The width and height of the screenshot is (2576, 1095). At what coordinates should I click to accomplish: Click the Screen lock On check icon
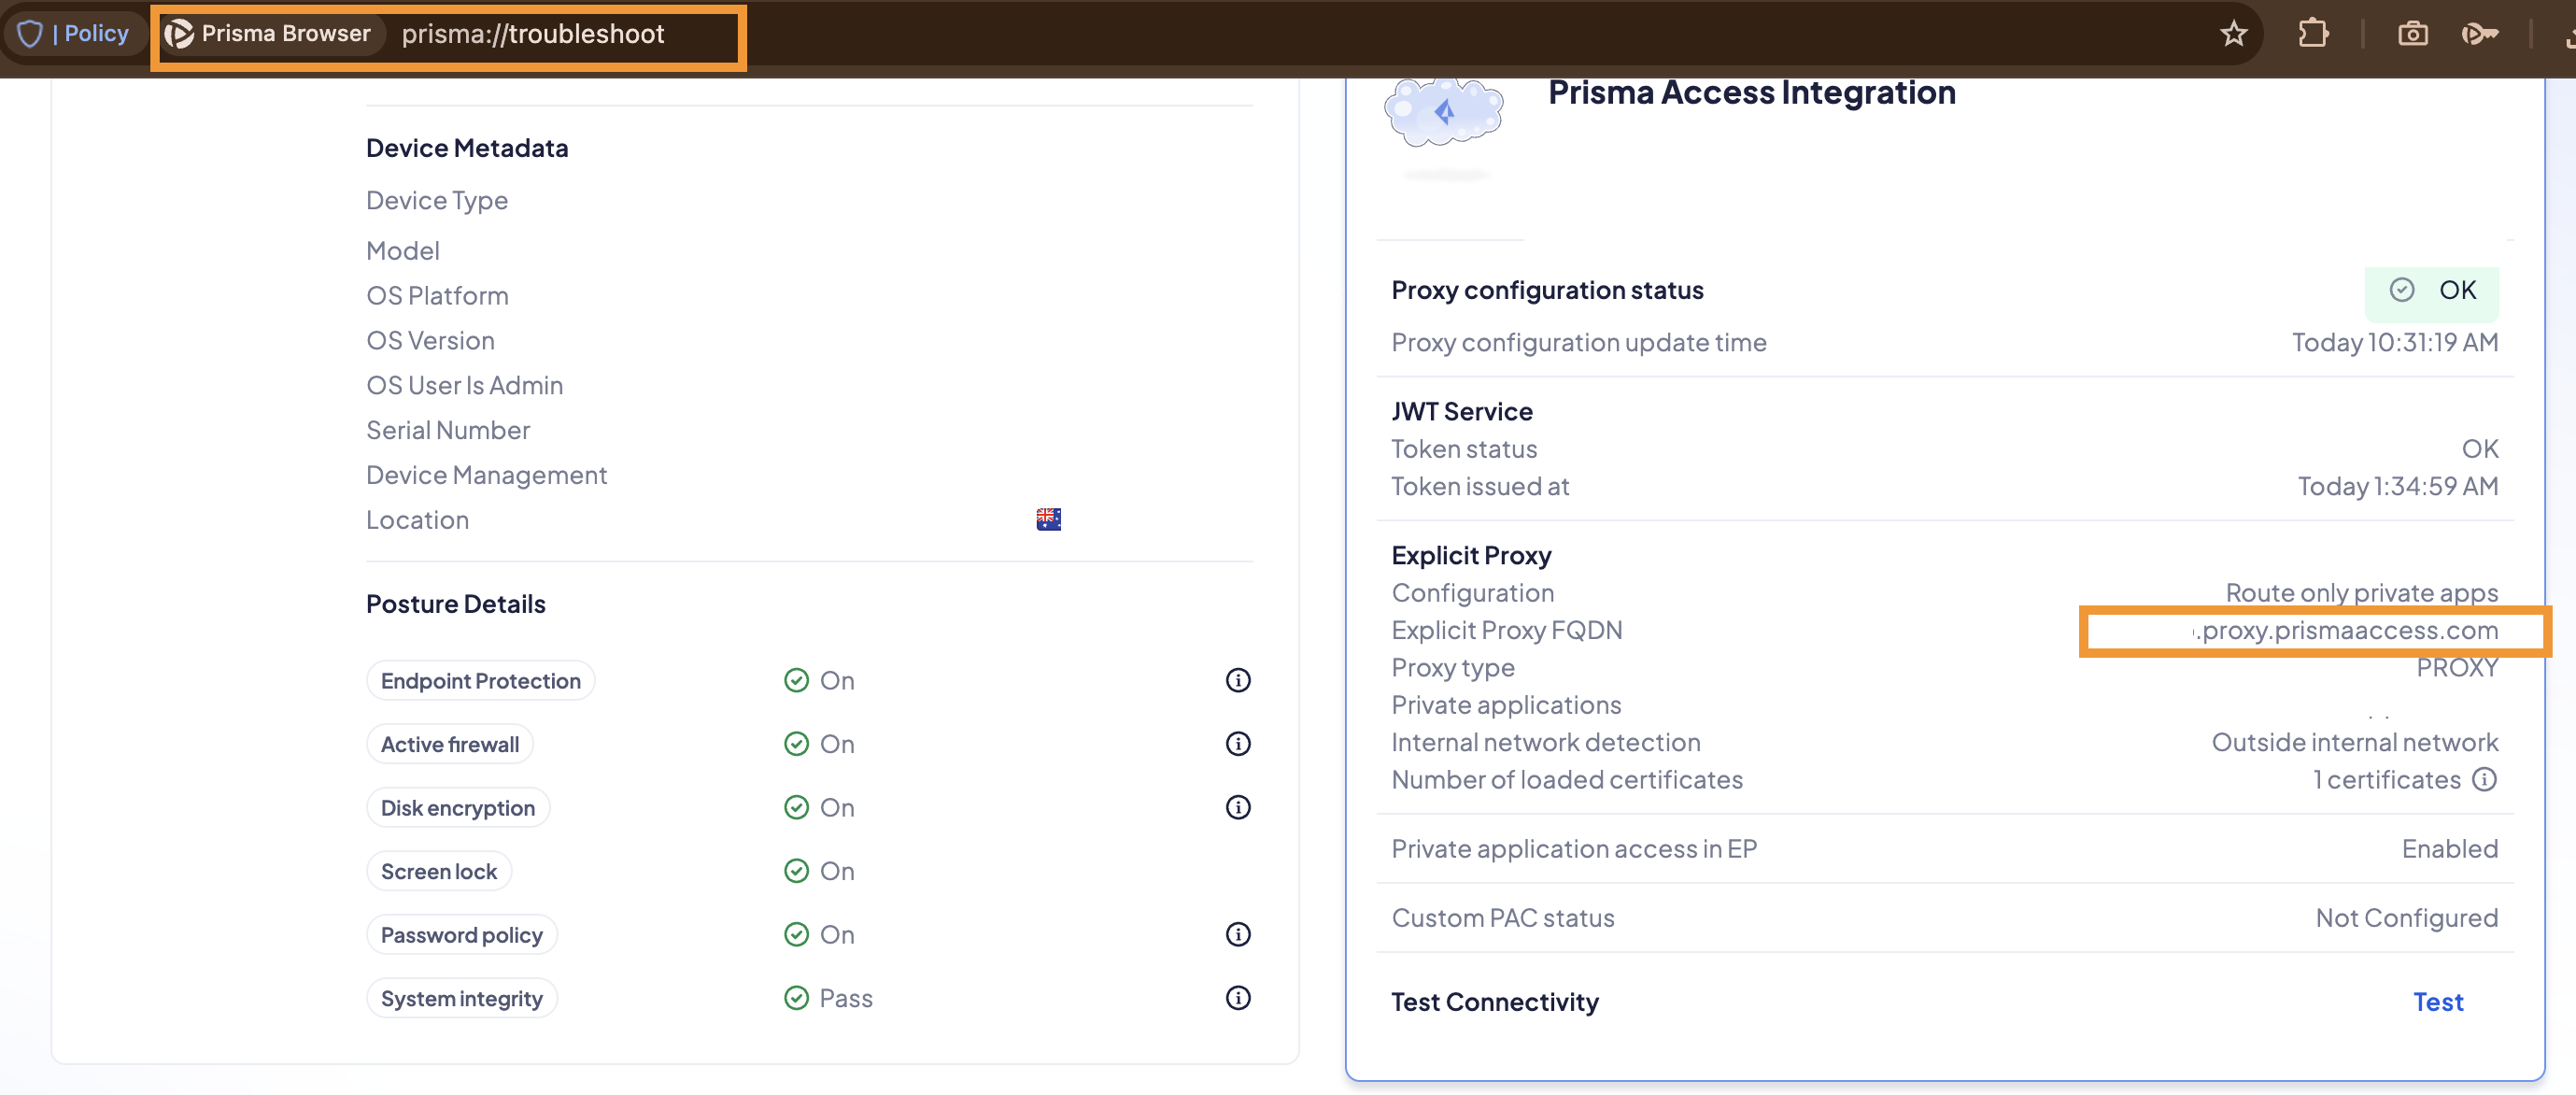[796, 871]
